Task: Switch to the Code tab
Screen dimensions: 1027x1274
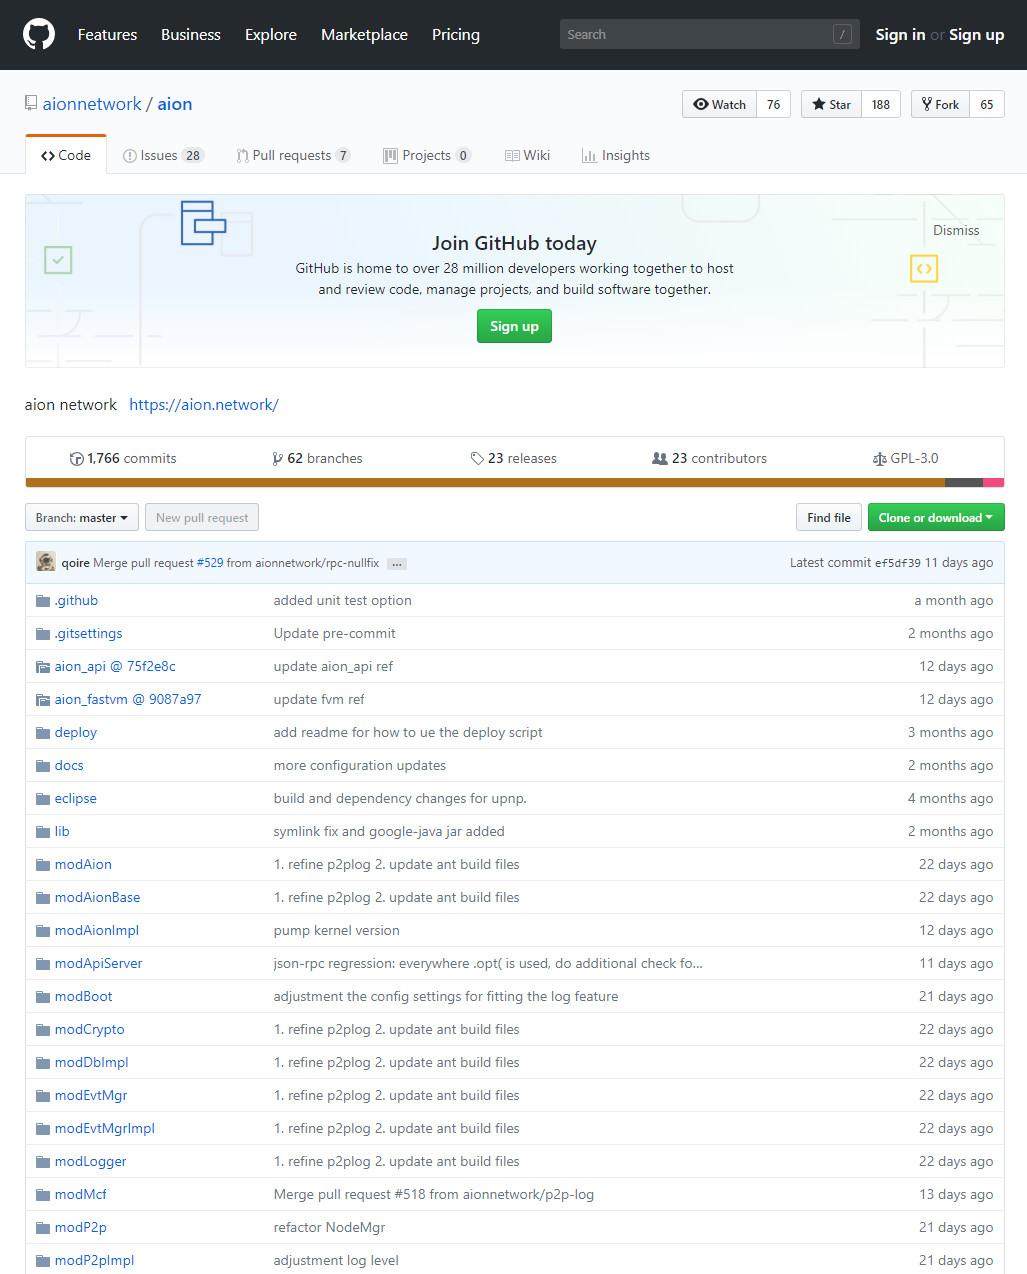Action: click(x=66, y=156)
